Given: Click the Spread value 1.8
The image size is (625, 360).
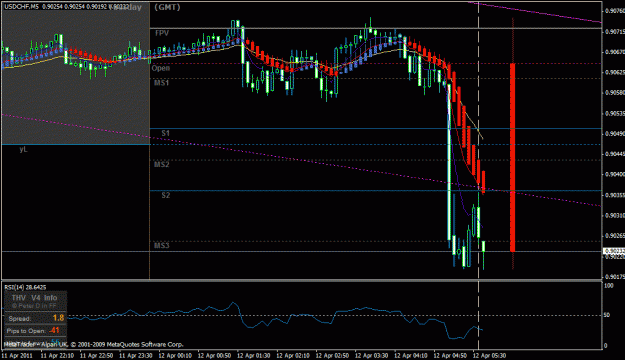Looking at the screenshot, I should [58, 318].
